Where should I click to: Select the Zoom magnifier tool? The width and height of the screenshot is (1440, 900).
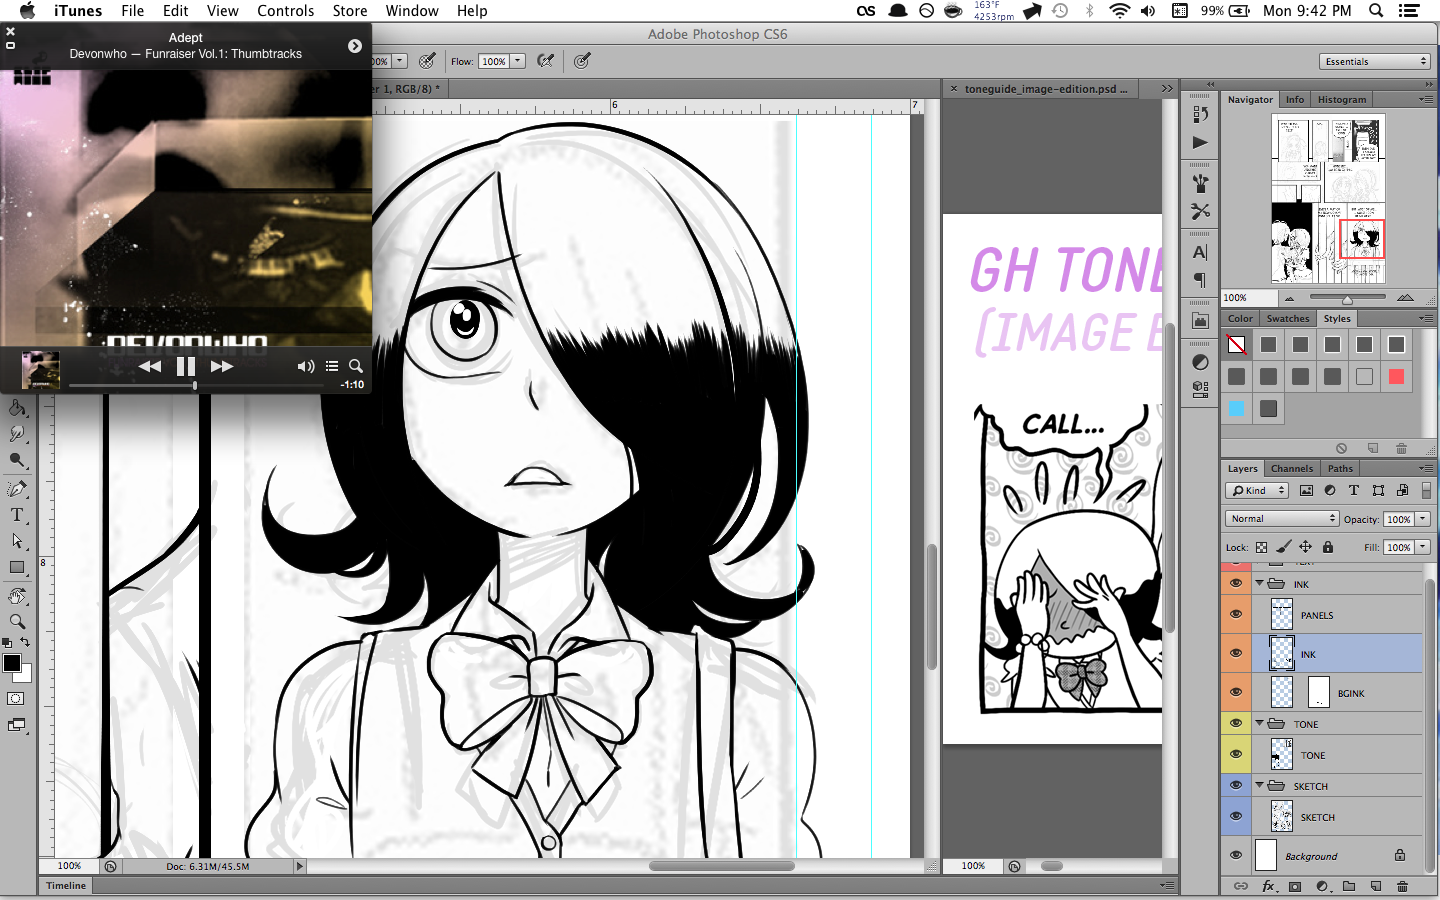click(x=17, y=622)
